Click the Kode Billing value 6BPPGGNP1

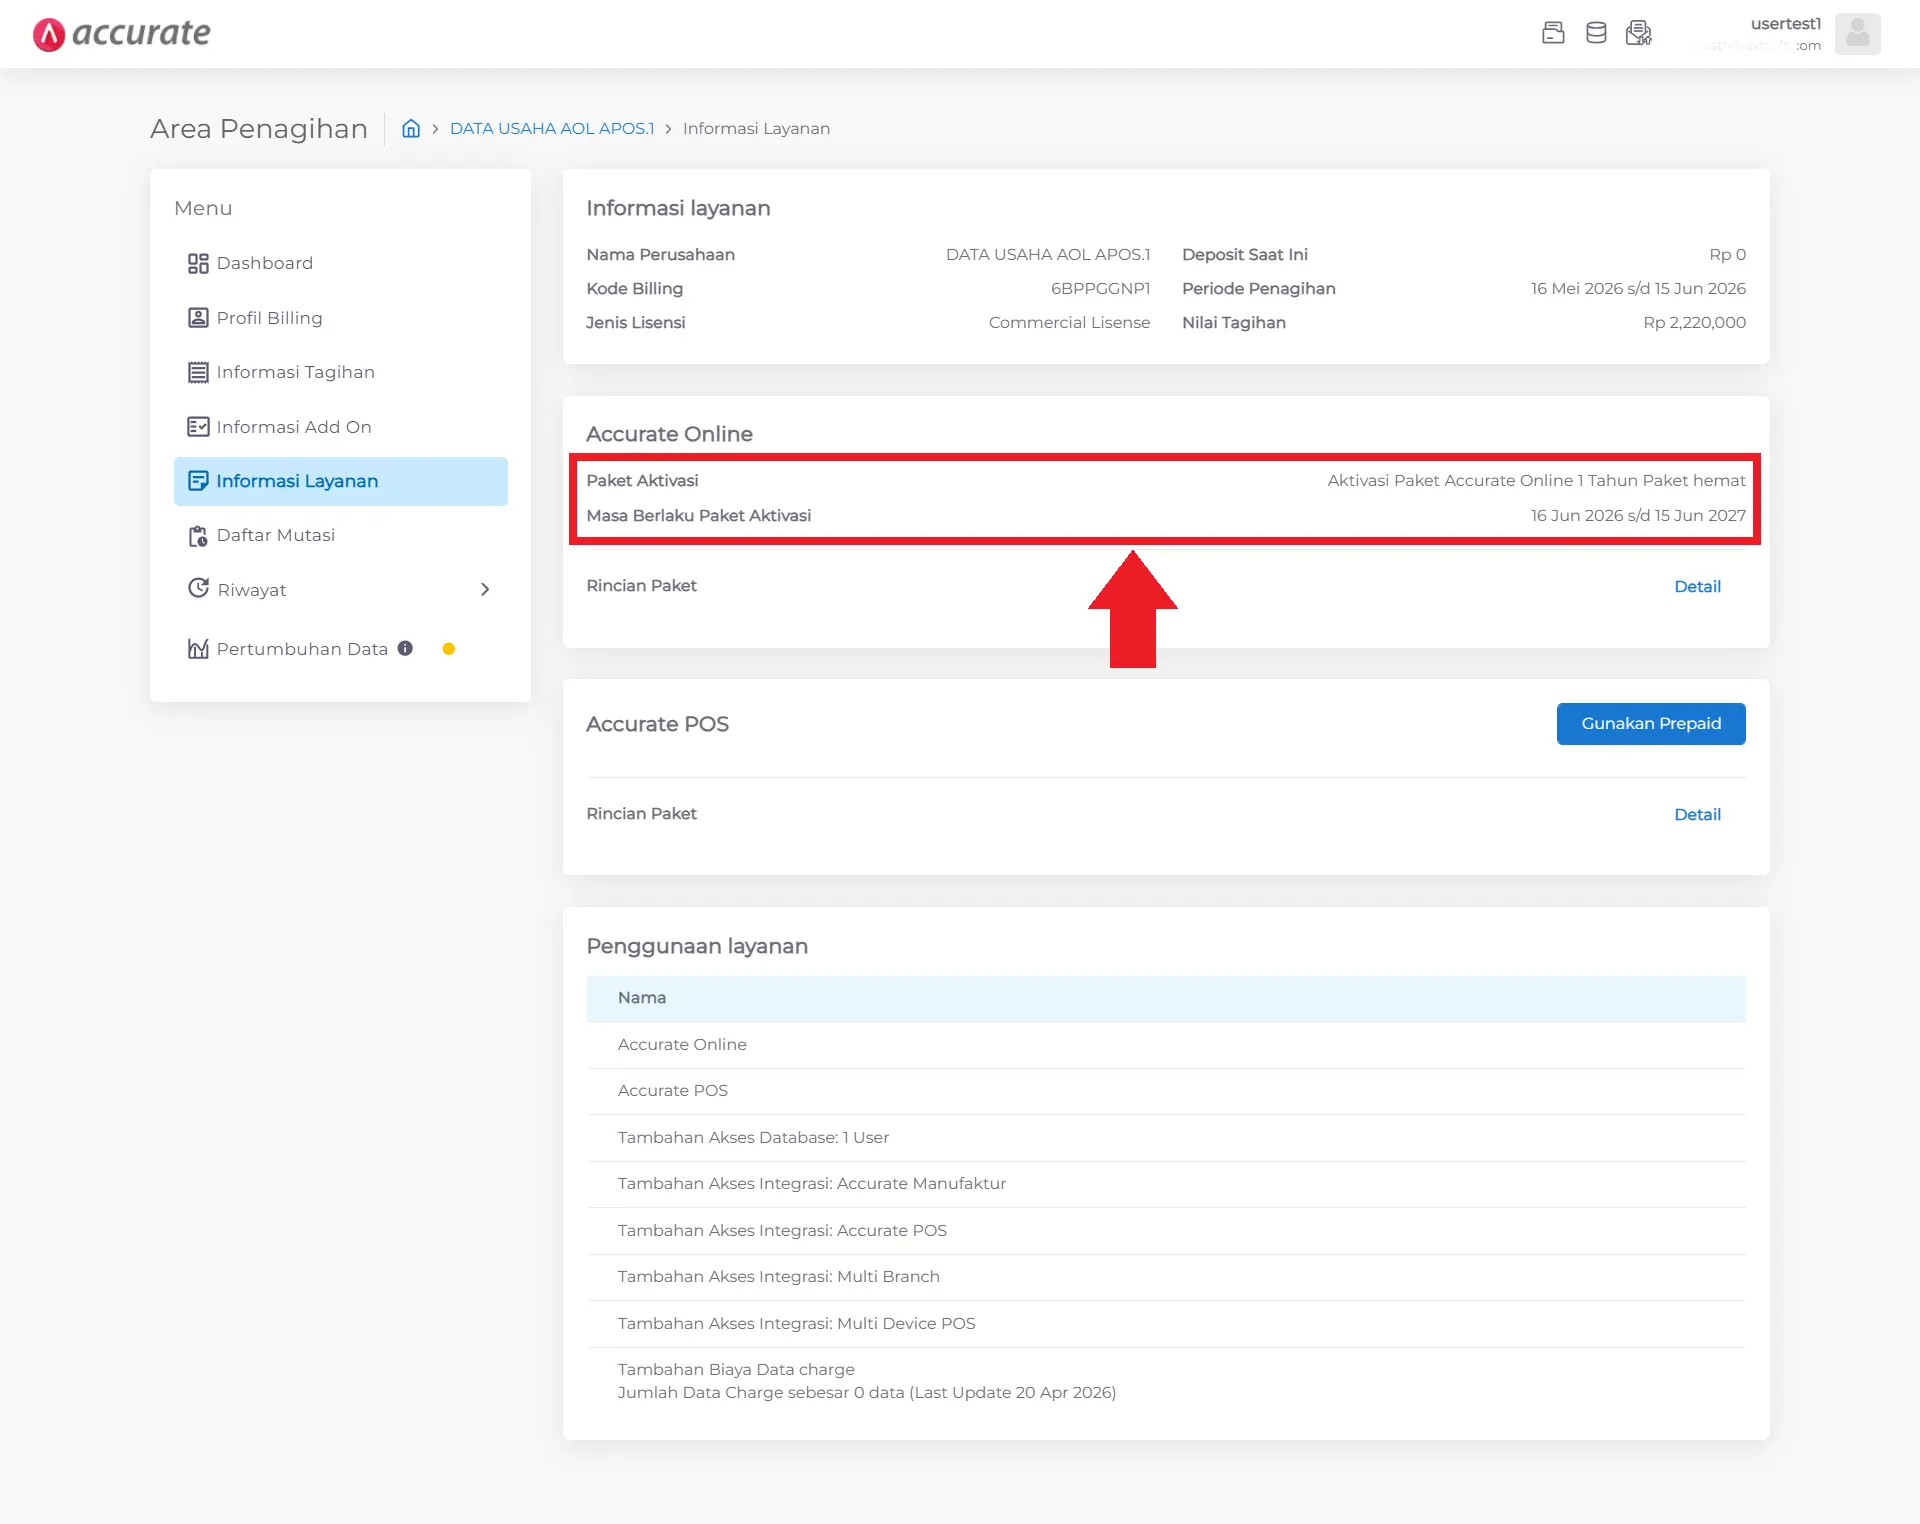click(x=1100, y=289)
